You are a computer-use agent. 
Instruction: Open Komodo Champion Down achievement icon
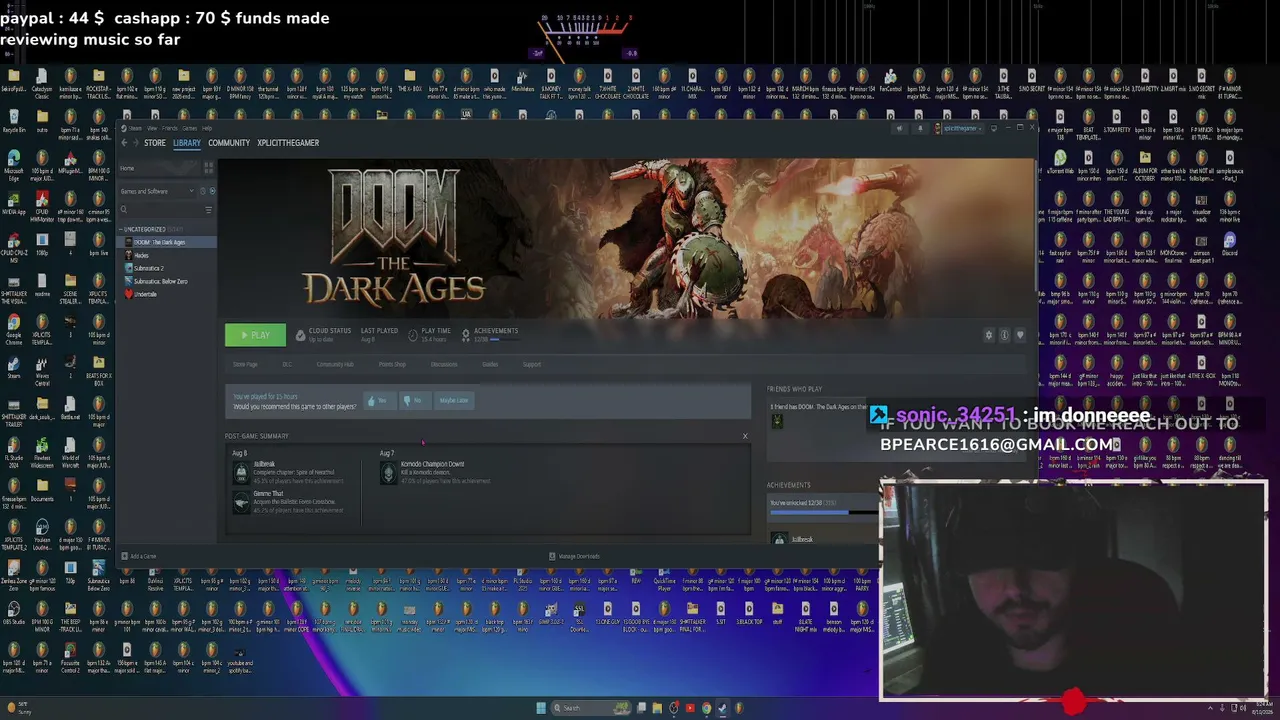(388, 473)
